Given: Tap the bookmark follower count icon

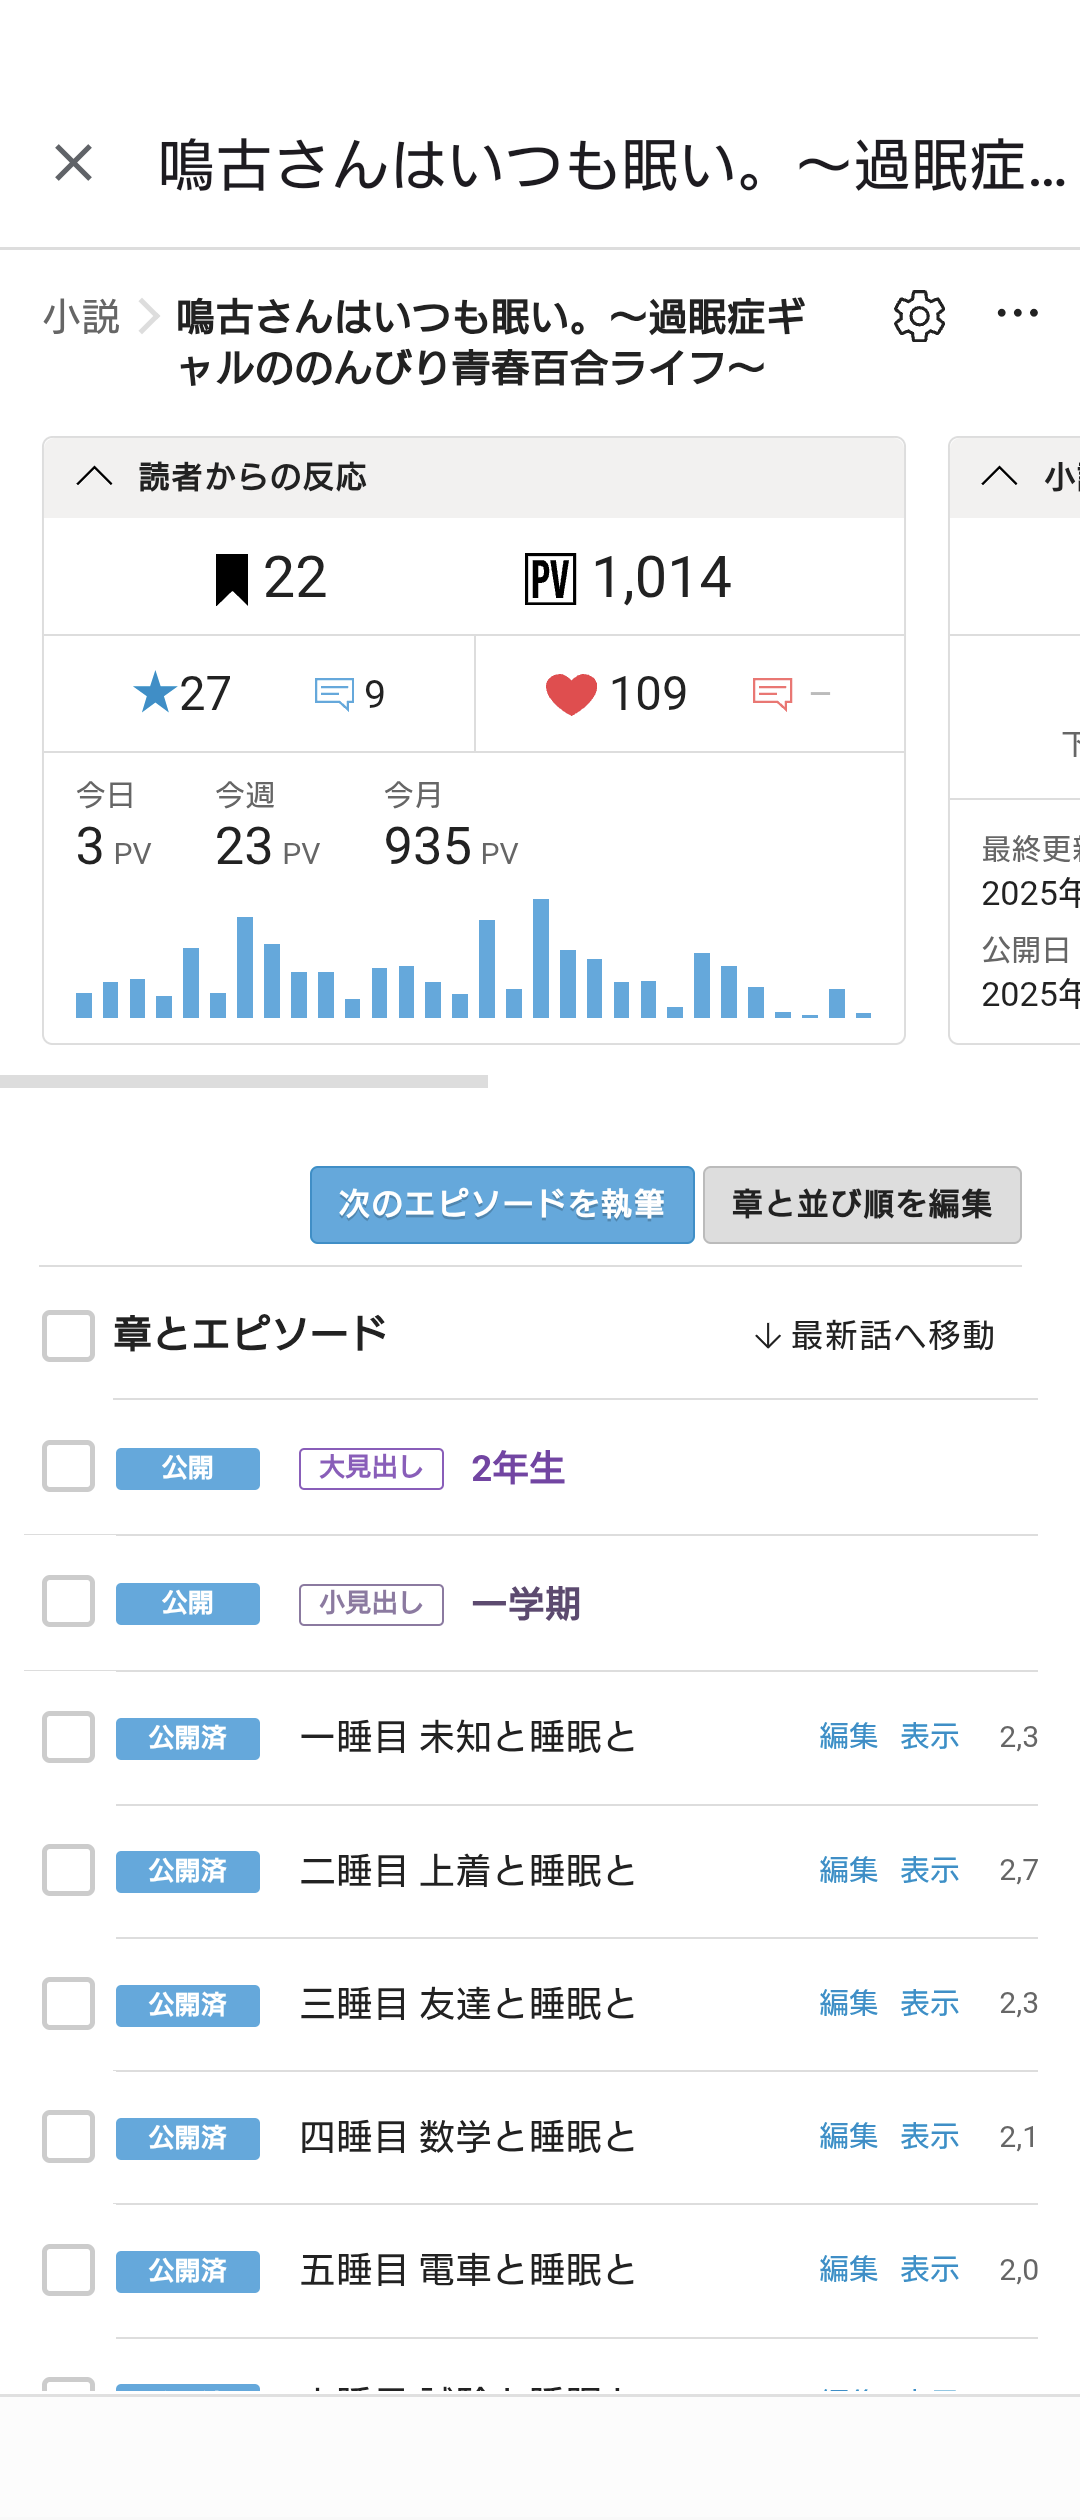Looking at the screenshot, I should (x=232, y=579).
